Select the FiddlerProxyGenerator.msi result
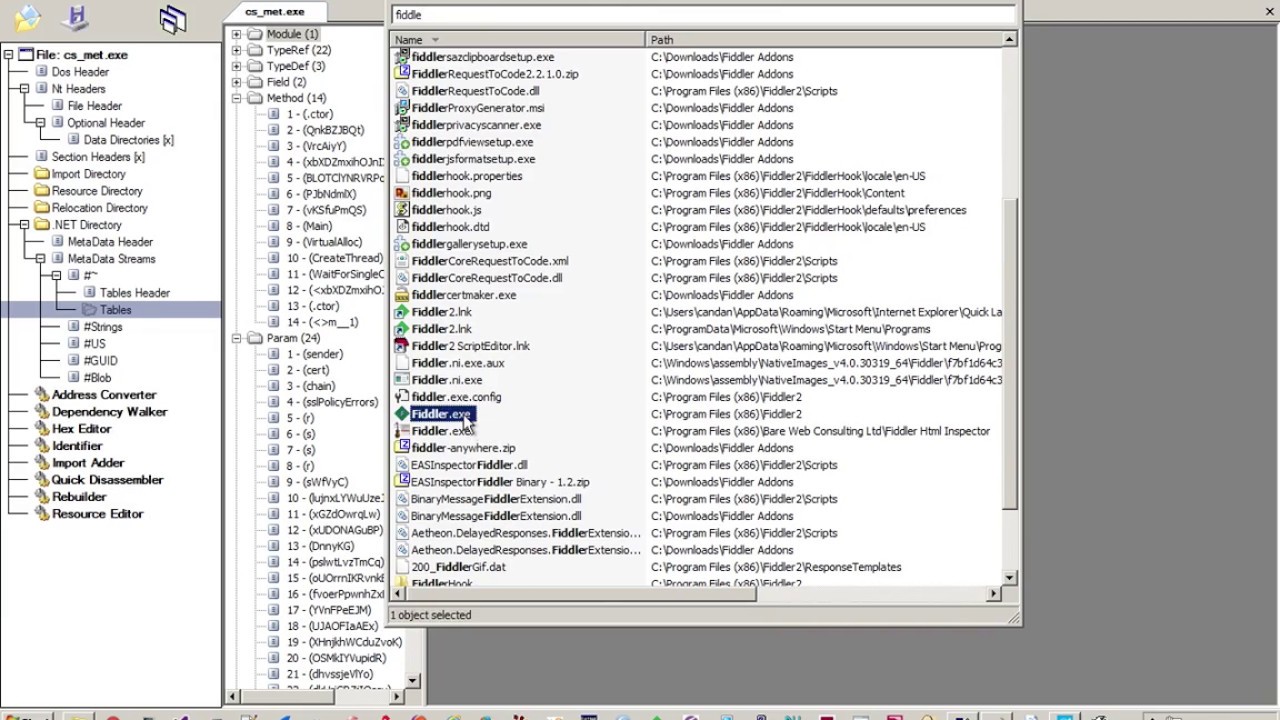The image size is (1280, 720). point(478,108)
